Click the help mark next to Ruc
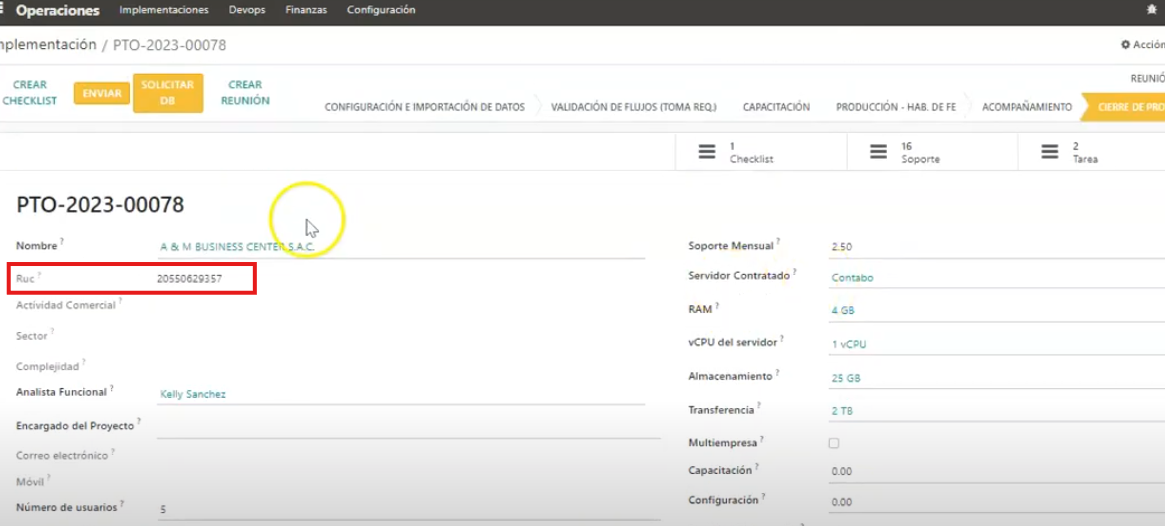The image size is (1165, 526). click(x=40, y=274)
